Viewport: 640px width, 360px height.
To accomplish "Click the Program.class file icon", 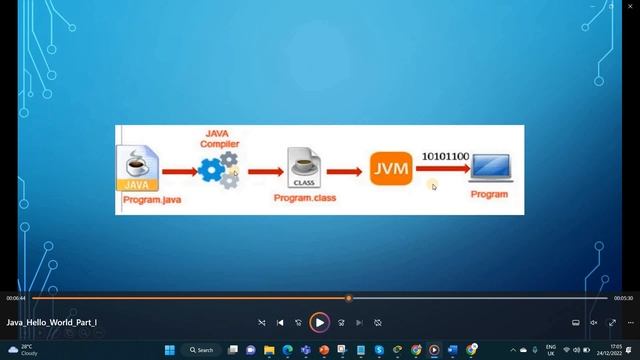I will tap(304, 167).
